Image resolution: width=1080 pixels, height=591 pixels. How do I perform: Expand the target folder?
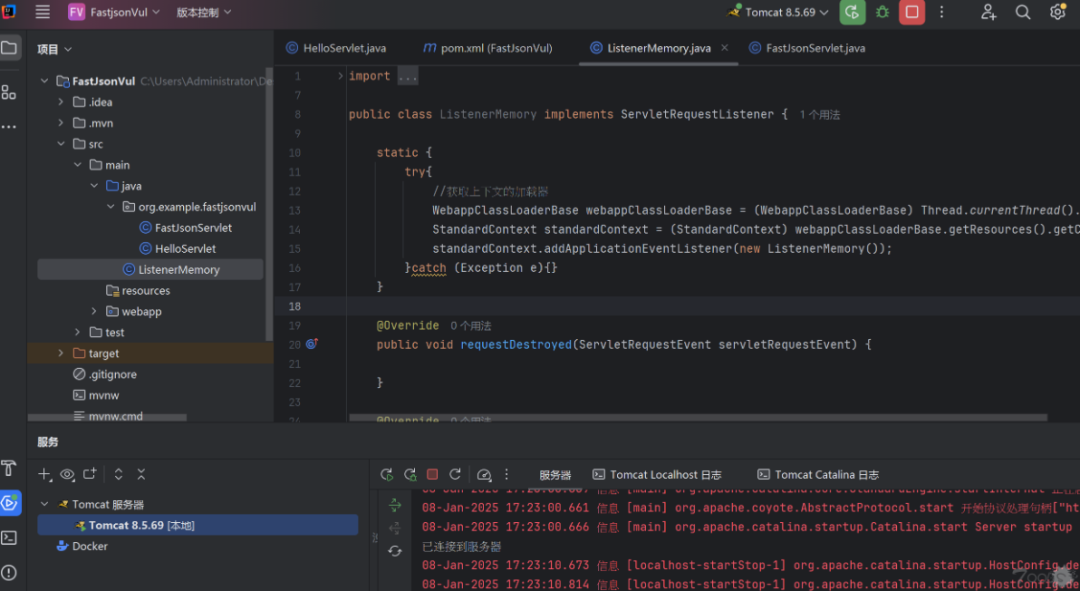(x=61, y=353)
